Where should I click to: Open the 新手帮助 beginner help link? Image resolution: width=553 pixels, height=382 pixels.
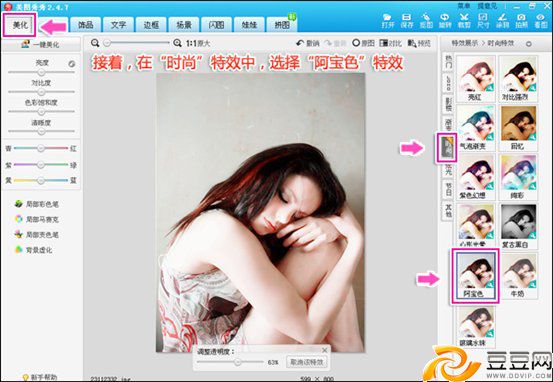(40, 377)
